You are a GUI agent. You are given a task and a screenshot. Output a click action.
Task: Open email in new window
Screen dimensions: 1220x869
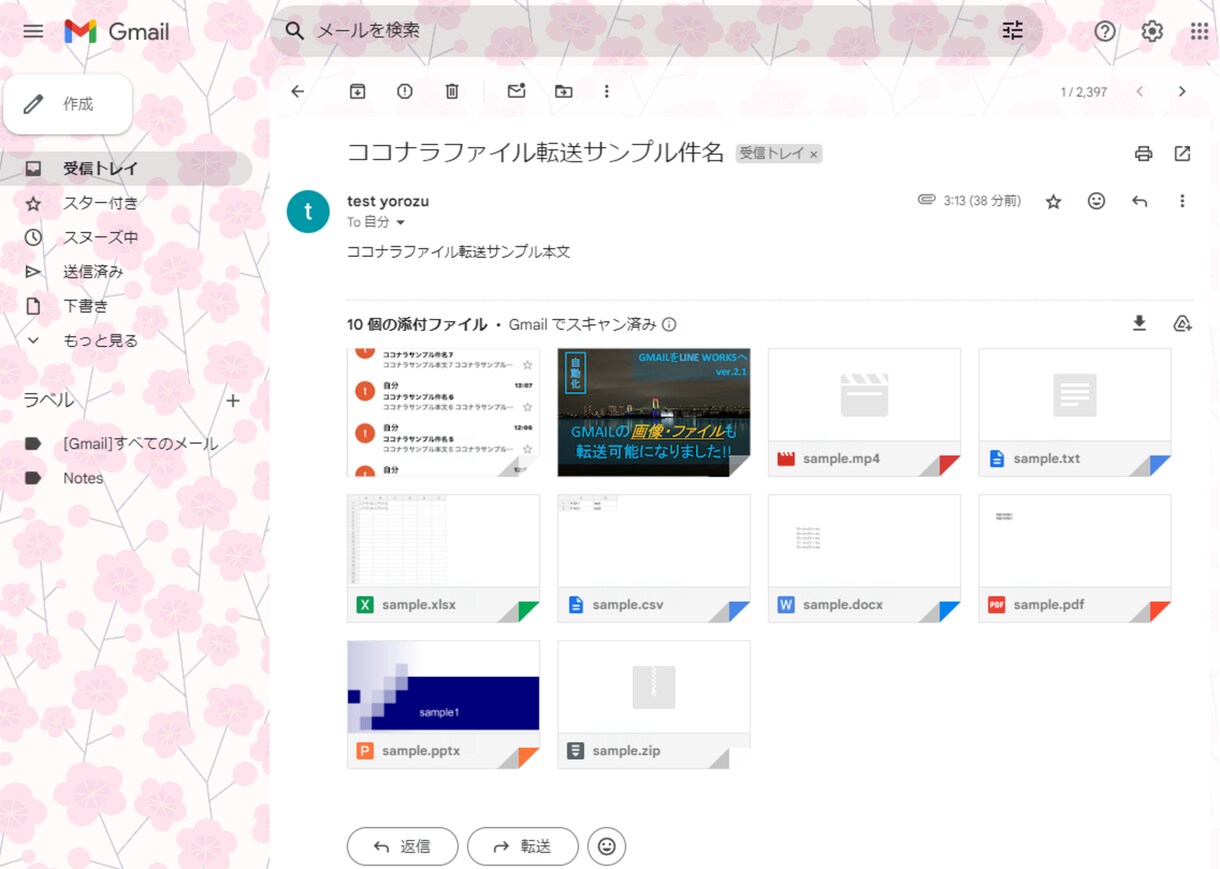pyautogui.click(x=1182, y=153)
